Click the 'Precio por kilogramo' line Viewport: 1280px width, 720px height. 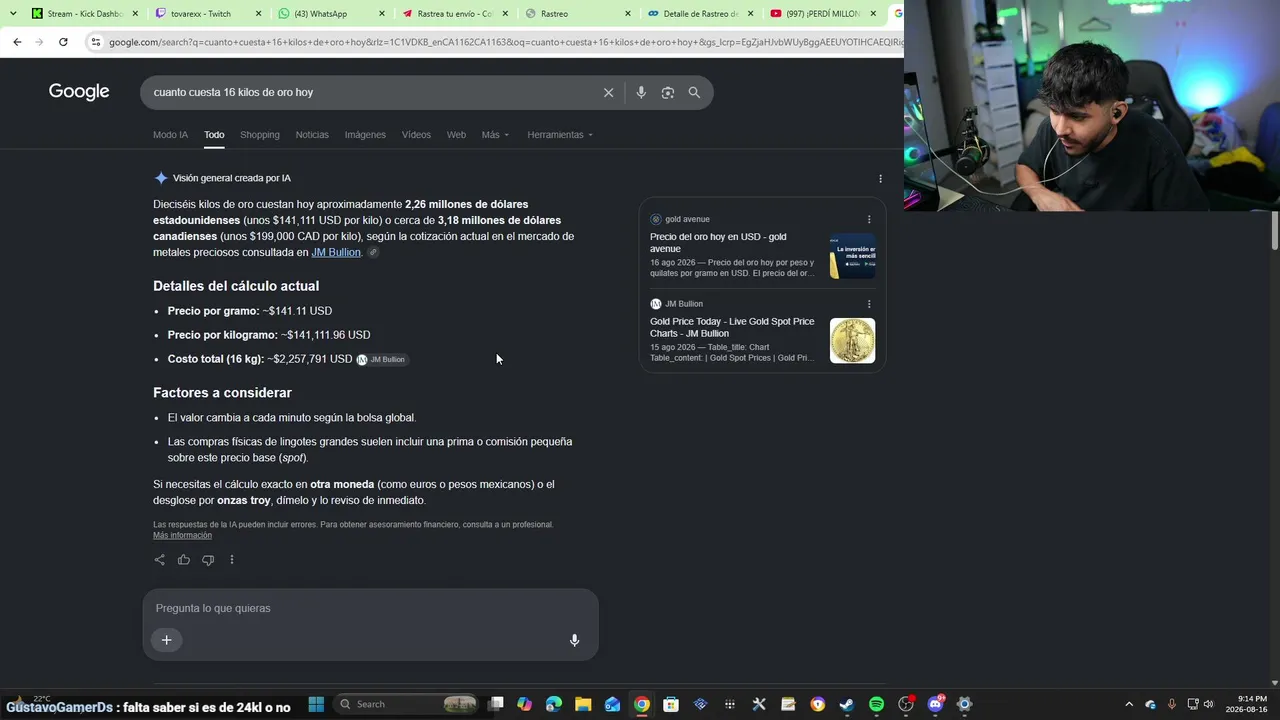269,335
